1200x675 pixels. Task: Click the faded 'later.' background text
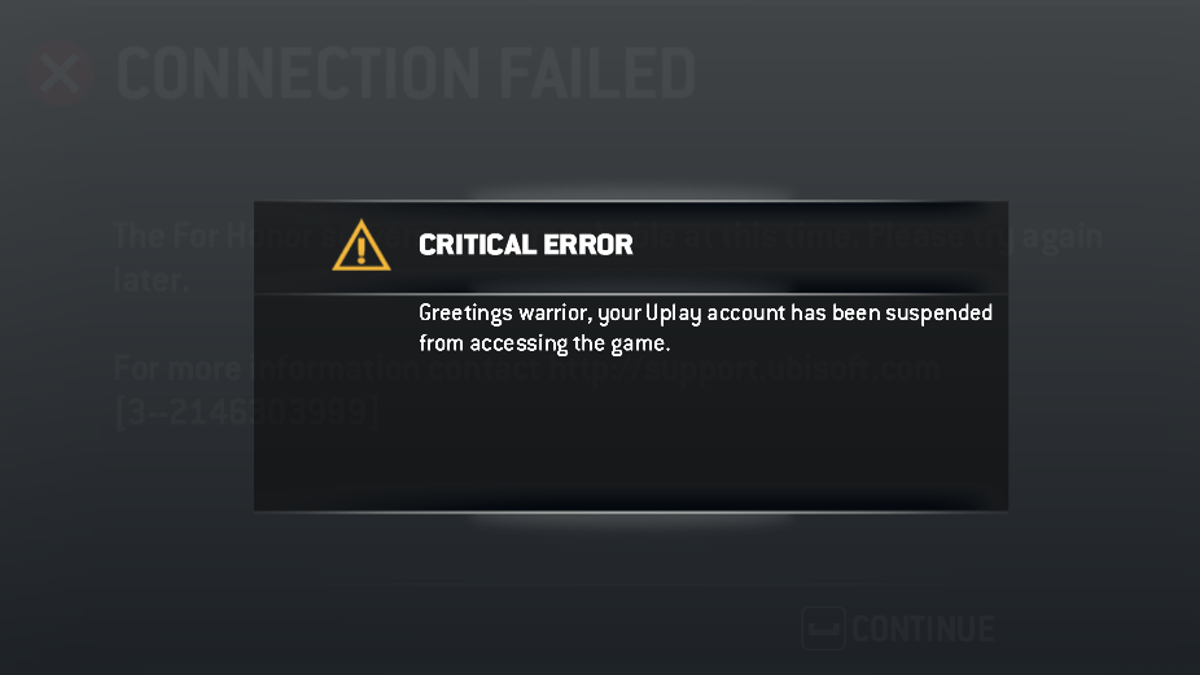coord(151,281)
